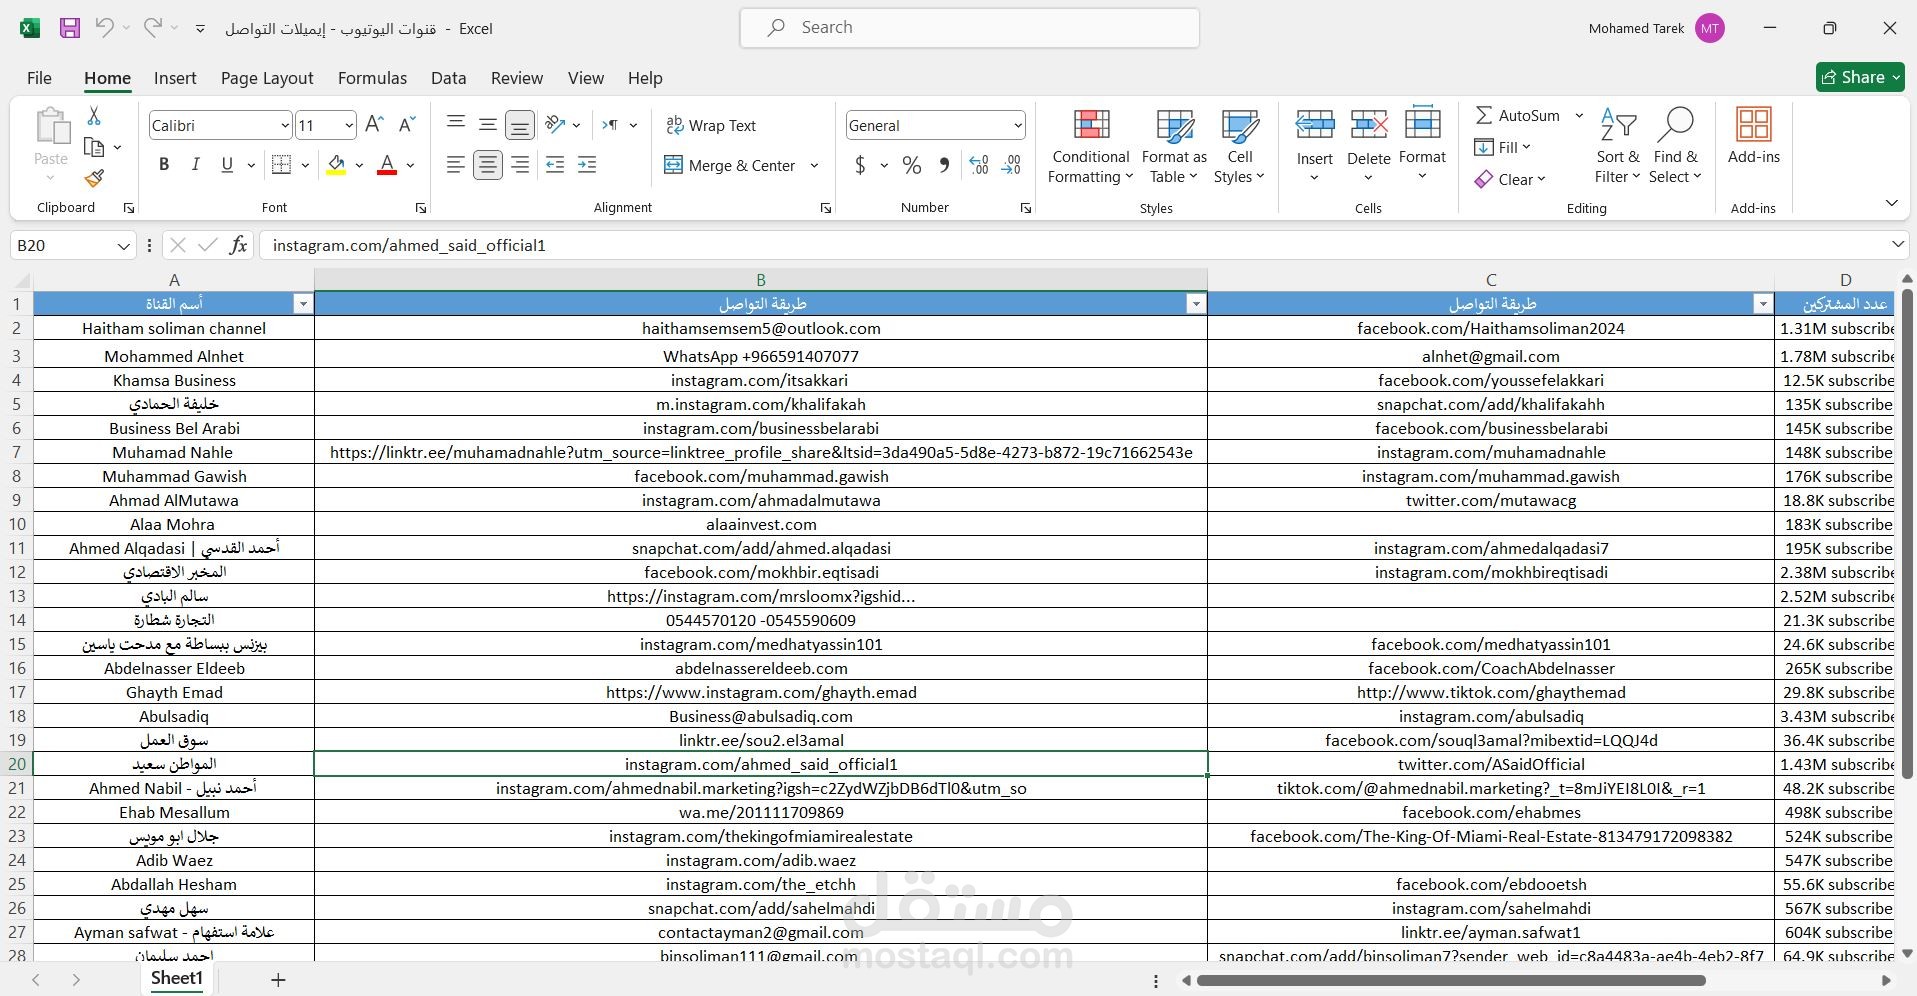Open the Clear button menu

(1510, 179)
